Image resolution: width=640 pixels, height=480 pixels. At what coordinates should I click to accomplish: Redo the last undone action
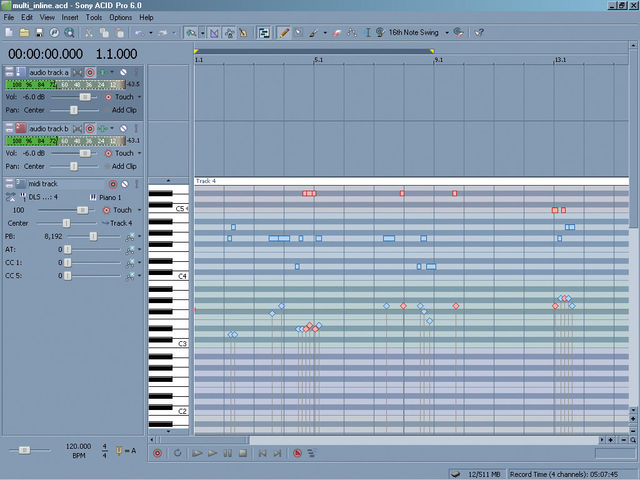point(162,33)
